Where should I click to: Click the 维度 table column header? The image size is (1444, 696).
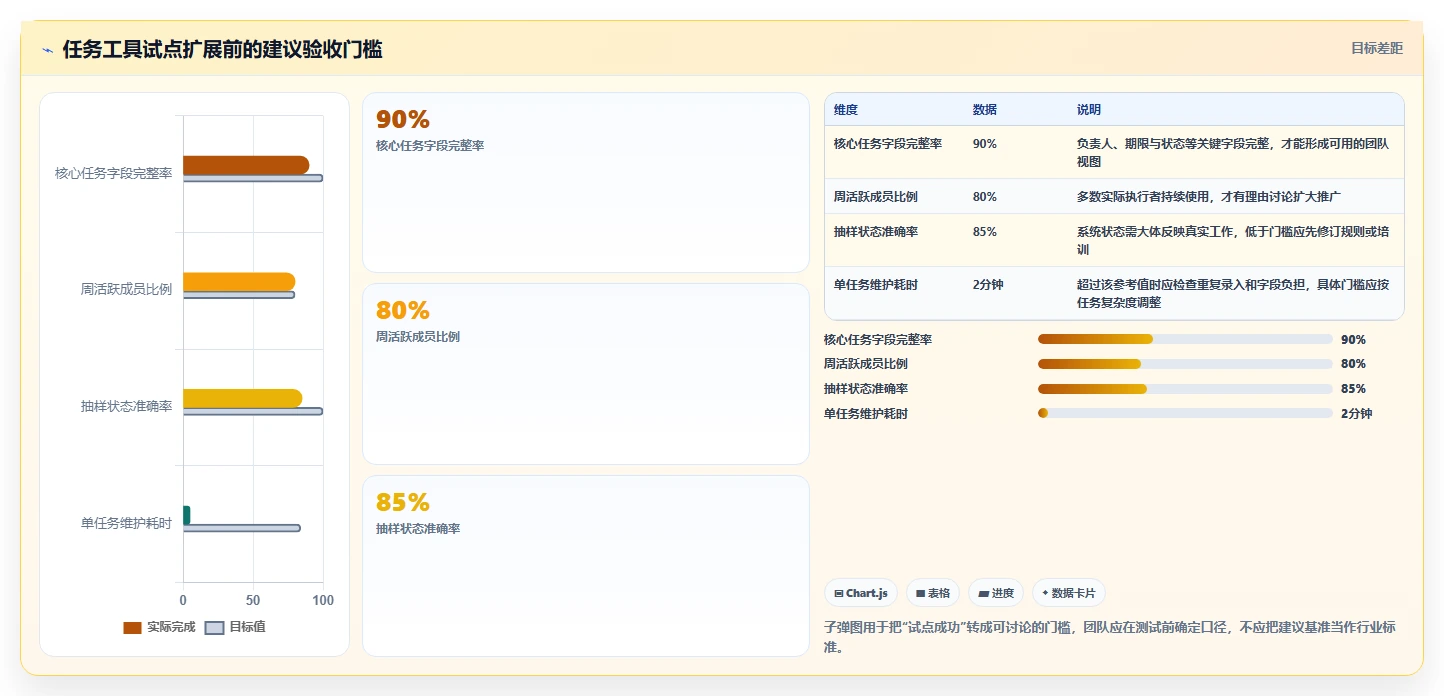[x=846, y=110]
